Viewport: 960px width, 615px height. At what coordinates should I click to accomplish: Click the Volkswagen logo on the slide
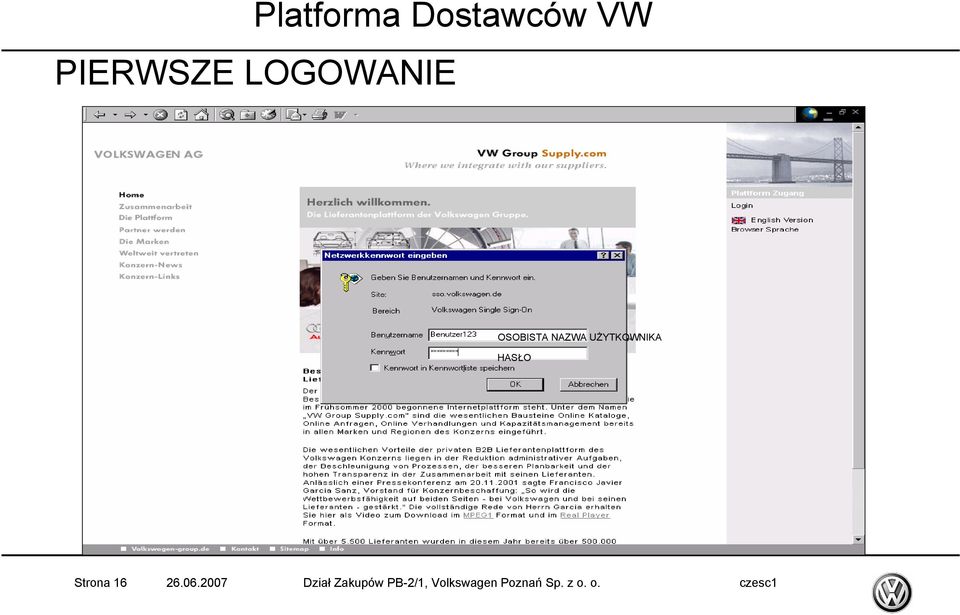click(891, 592)
